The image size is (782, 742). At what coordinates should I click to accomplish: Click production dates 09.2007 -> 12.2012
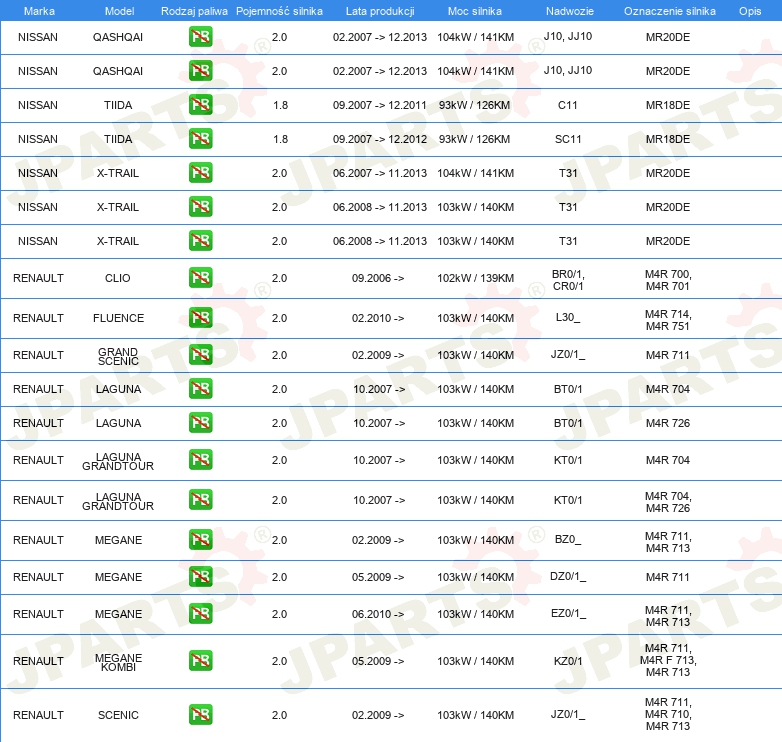pyautogui.click(x=380, y=139)
